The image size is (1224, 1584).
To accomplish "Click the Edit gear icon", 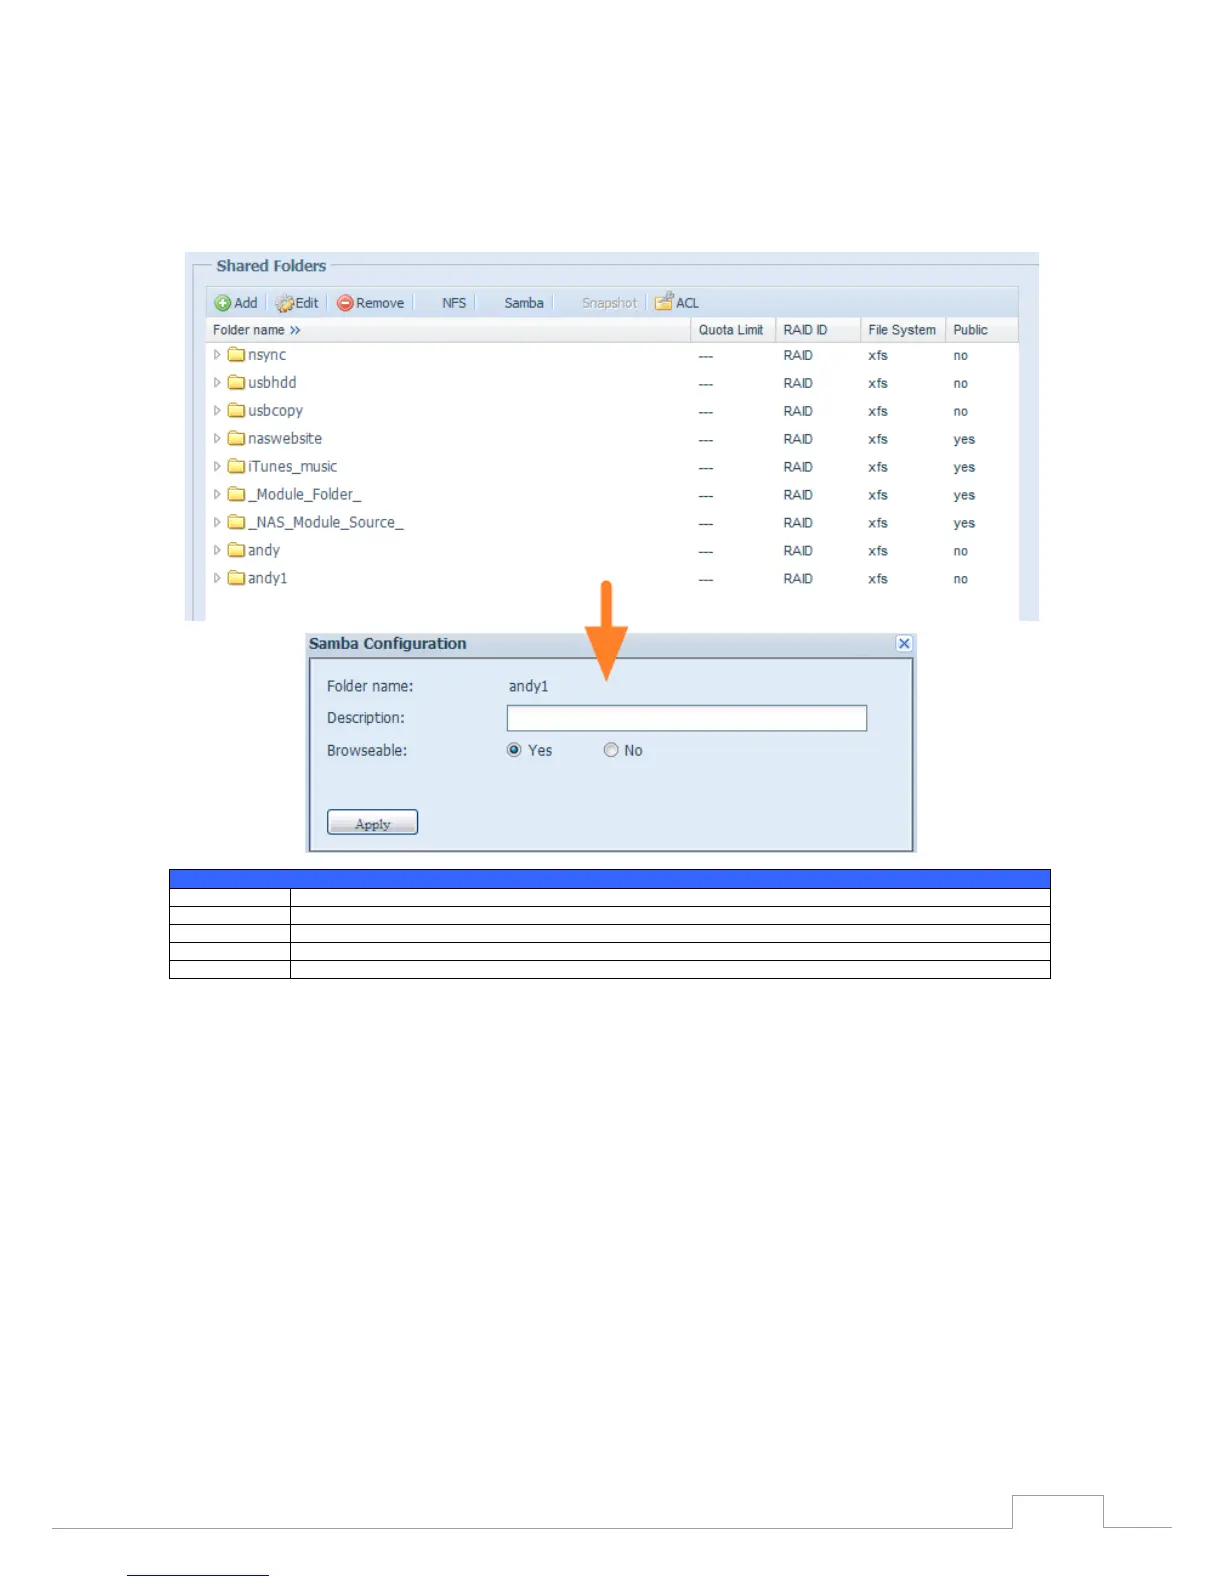I will tap(285, 303).
